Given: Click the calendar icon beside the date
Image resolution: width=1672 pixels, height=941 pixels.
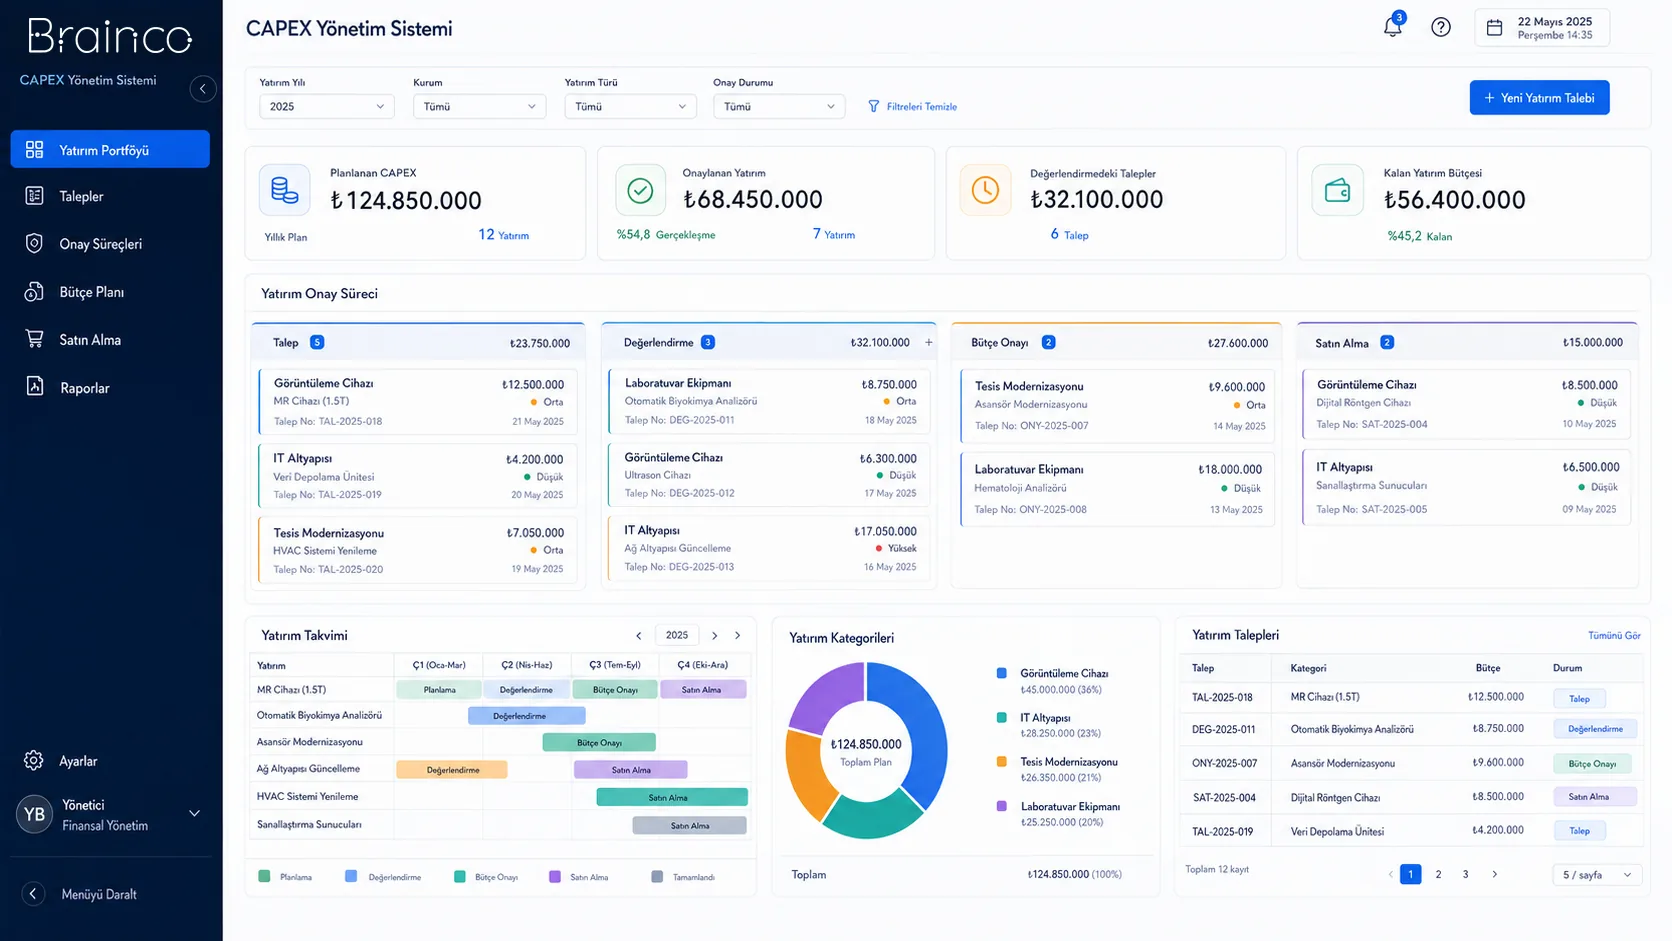Looking at the screenshot, I should (1494, 28).
